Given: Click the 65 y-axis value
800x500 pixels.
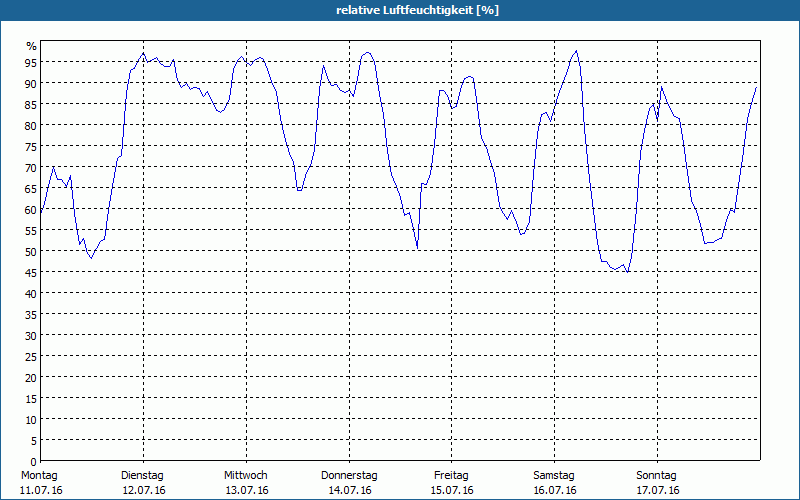Looking at the screenshot, I should click(31, 189).
